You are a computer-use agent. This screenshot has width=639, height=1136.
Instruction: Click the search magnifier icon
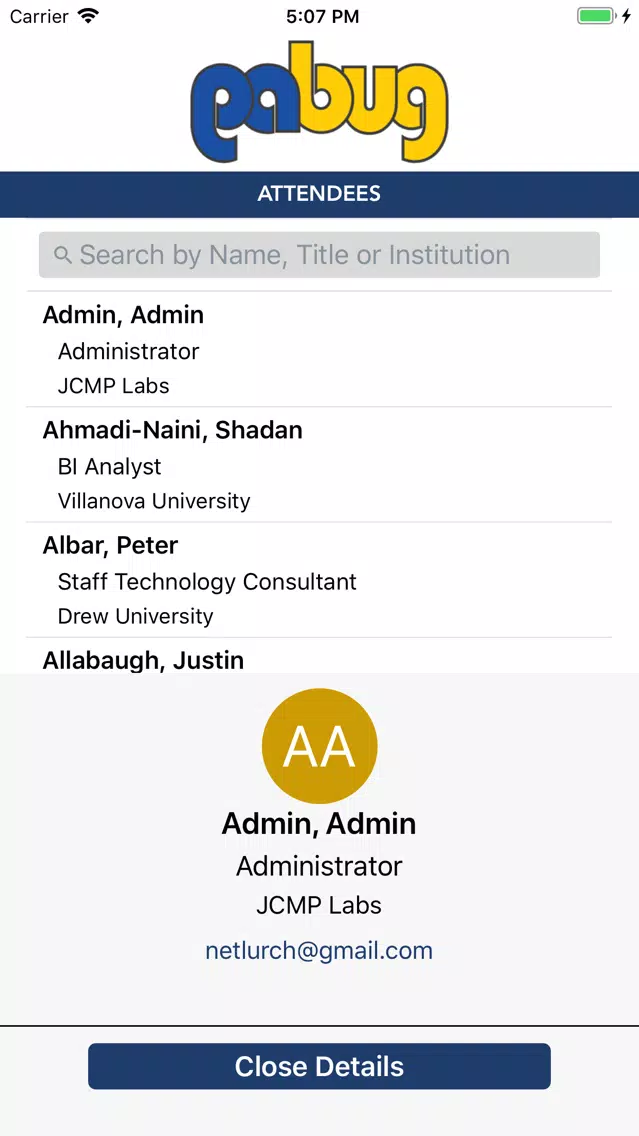tap(63, 255)
